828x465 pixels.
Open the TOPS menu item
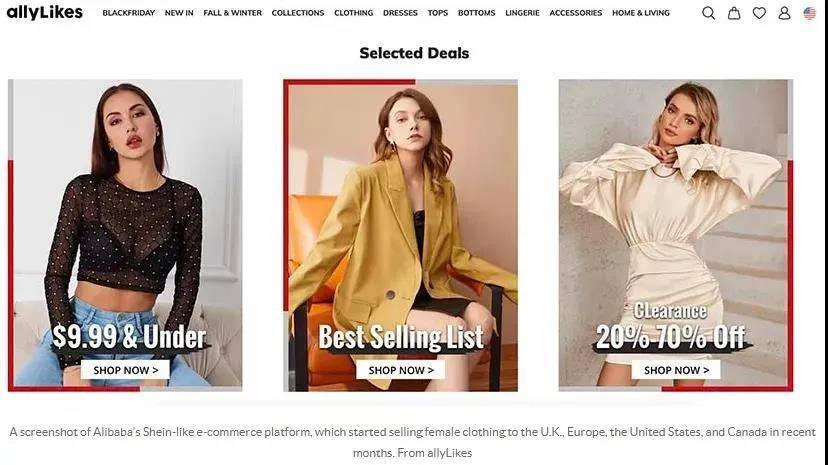[438, 13]
